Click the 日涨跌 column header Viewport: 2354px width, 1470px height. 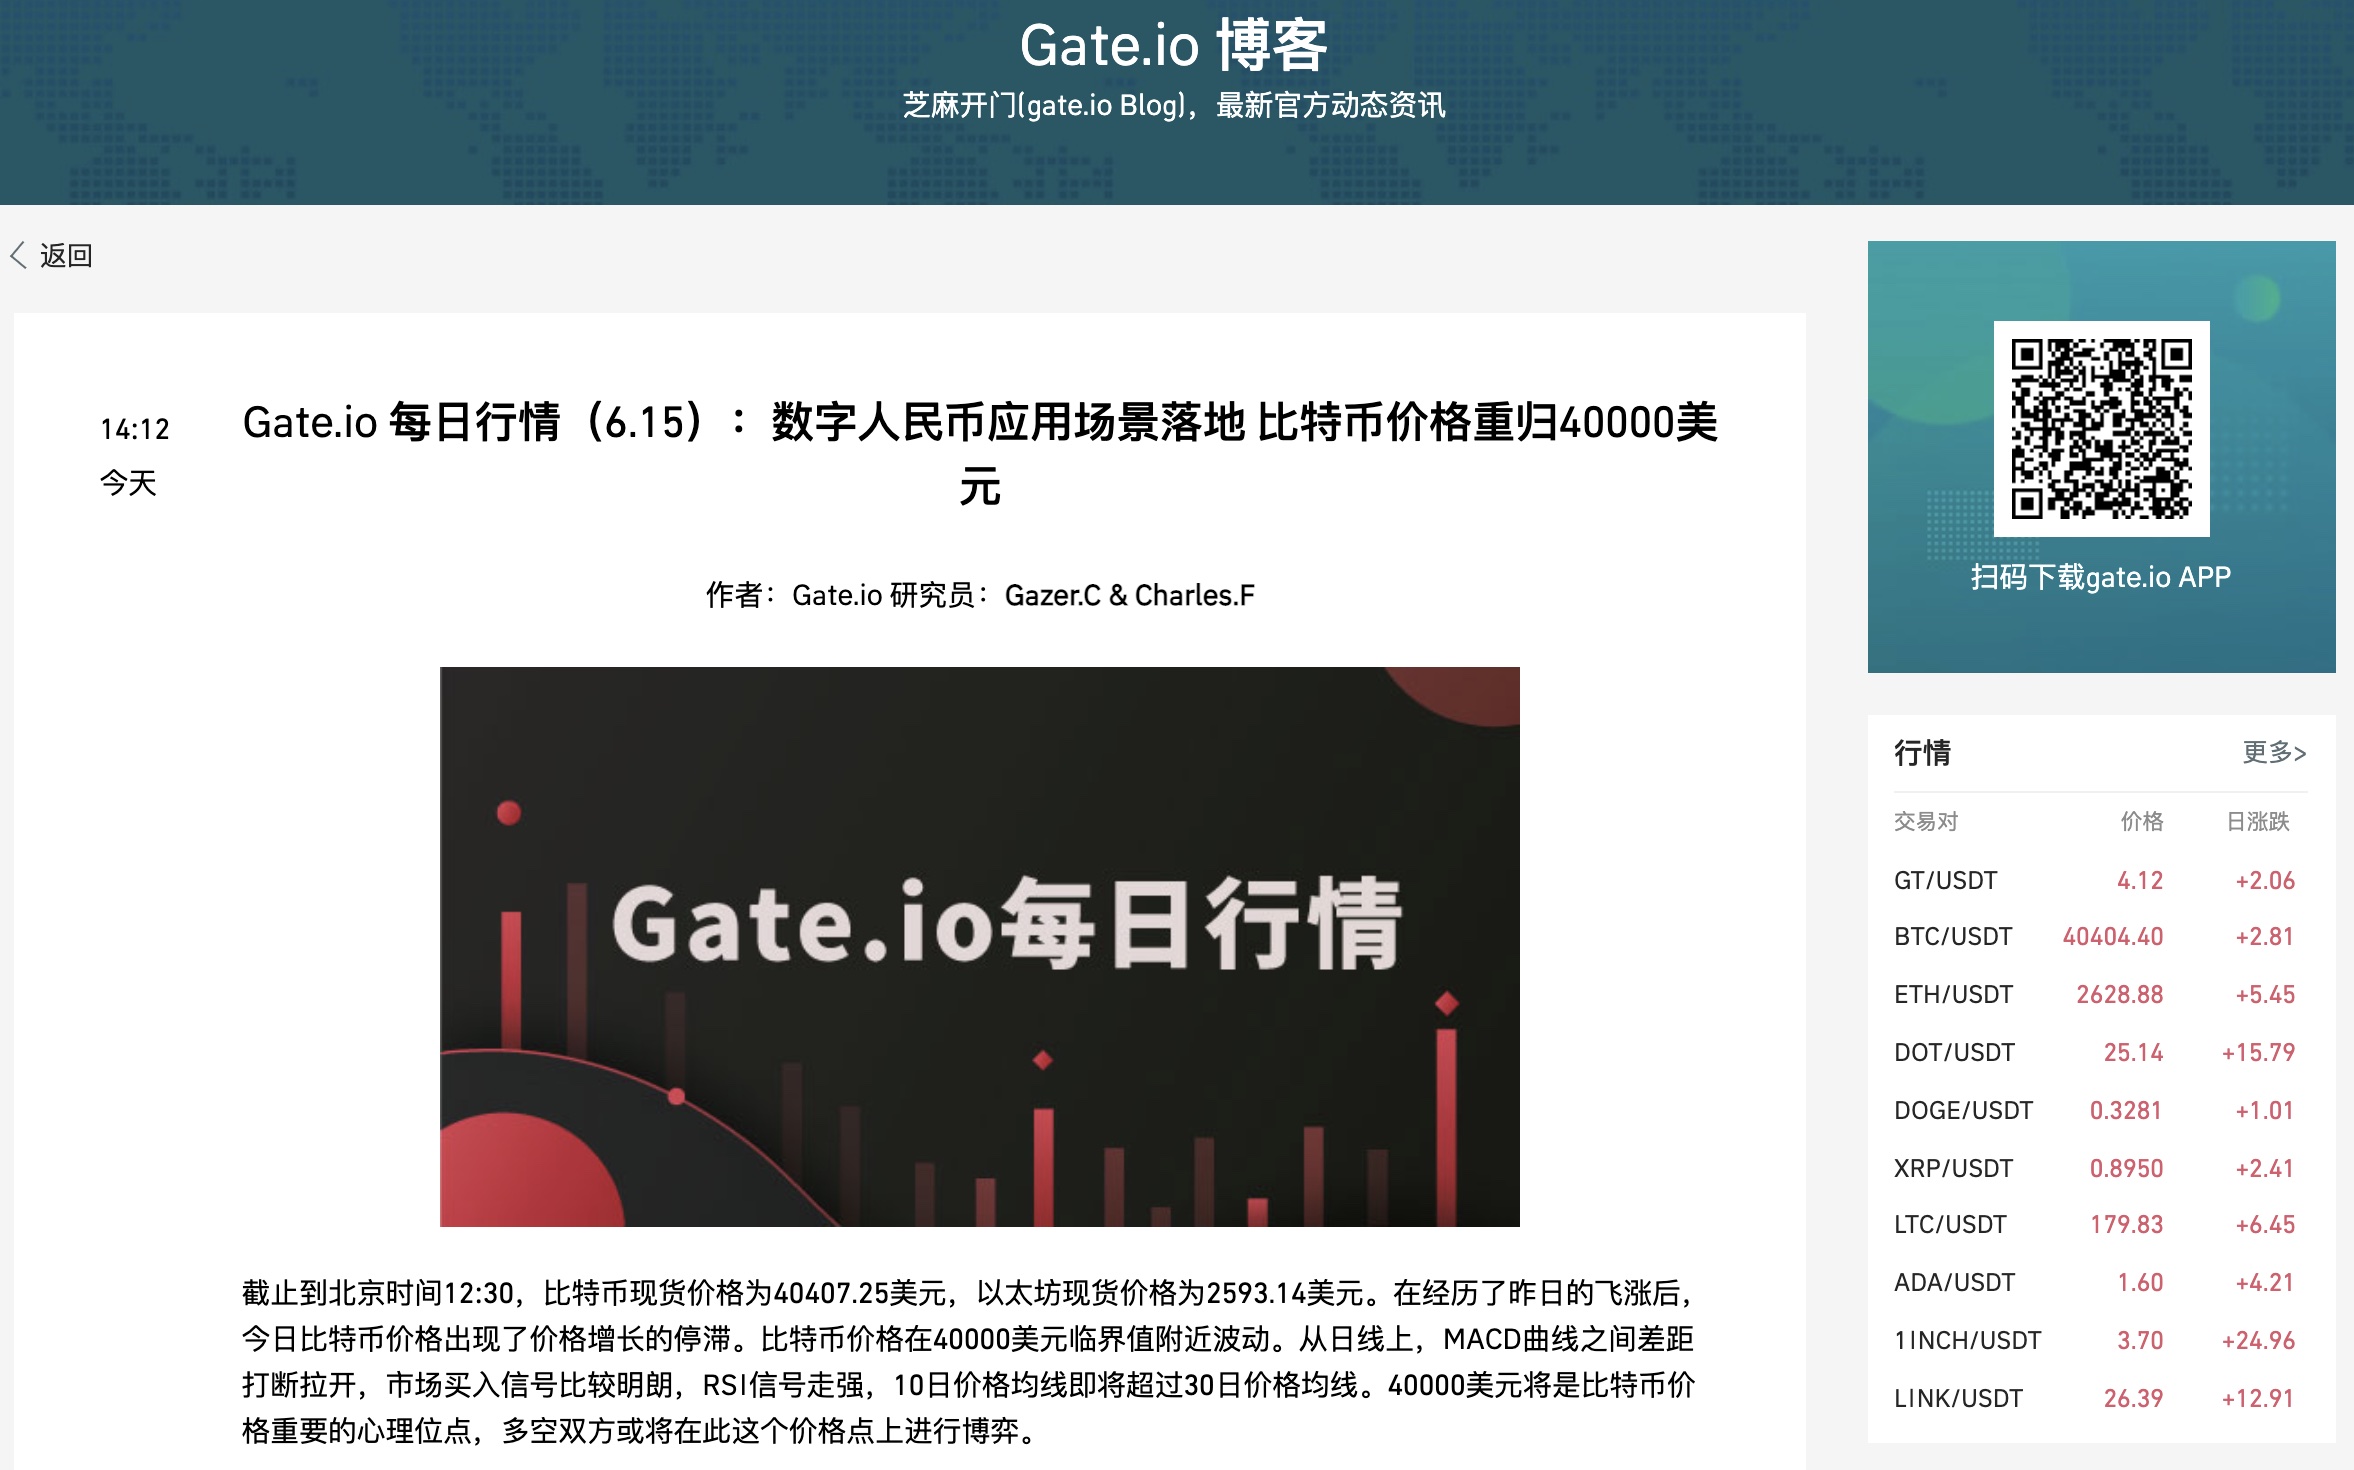[x=2258, y=821]
